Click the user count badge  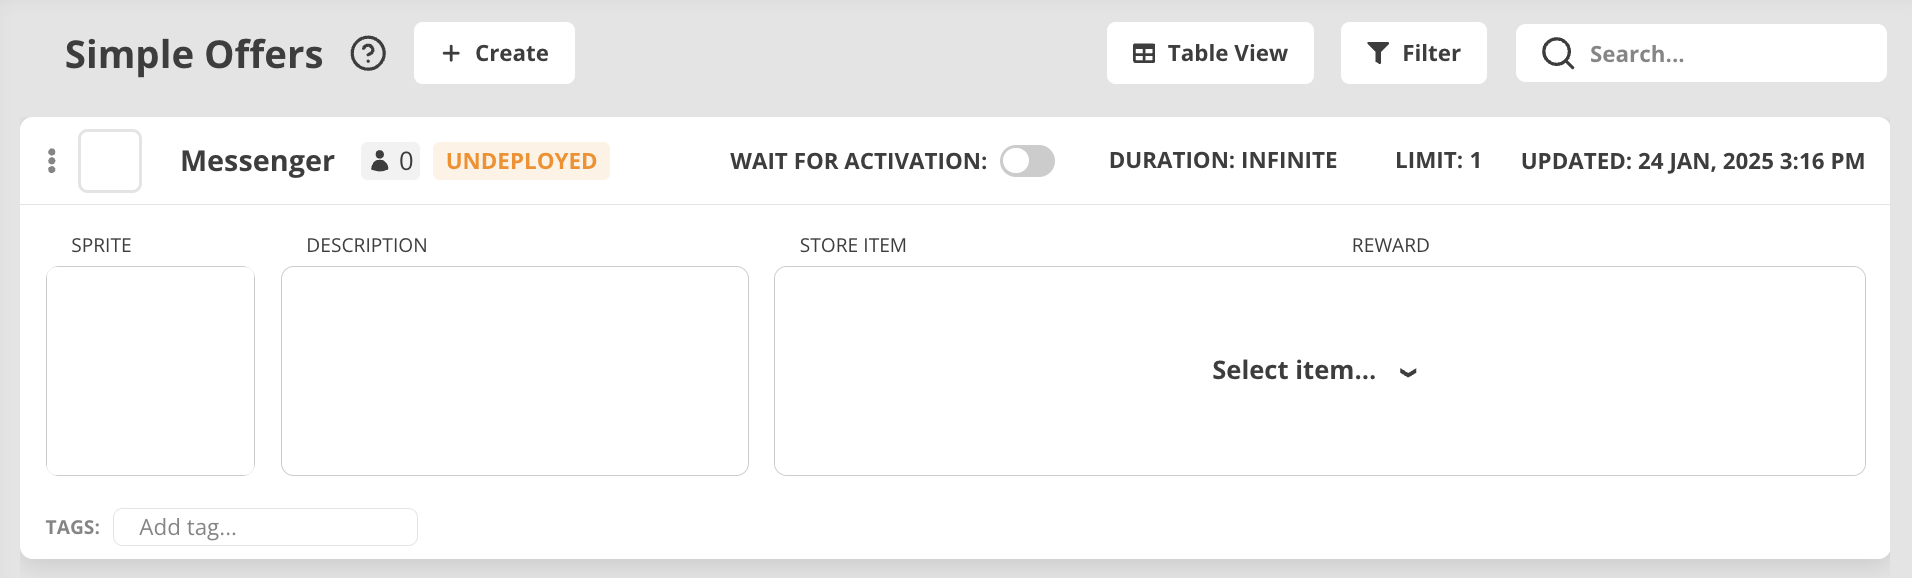tap(391, 161)
